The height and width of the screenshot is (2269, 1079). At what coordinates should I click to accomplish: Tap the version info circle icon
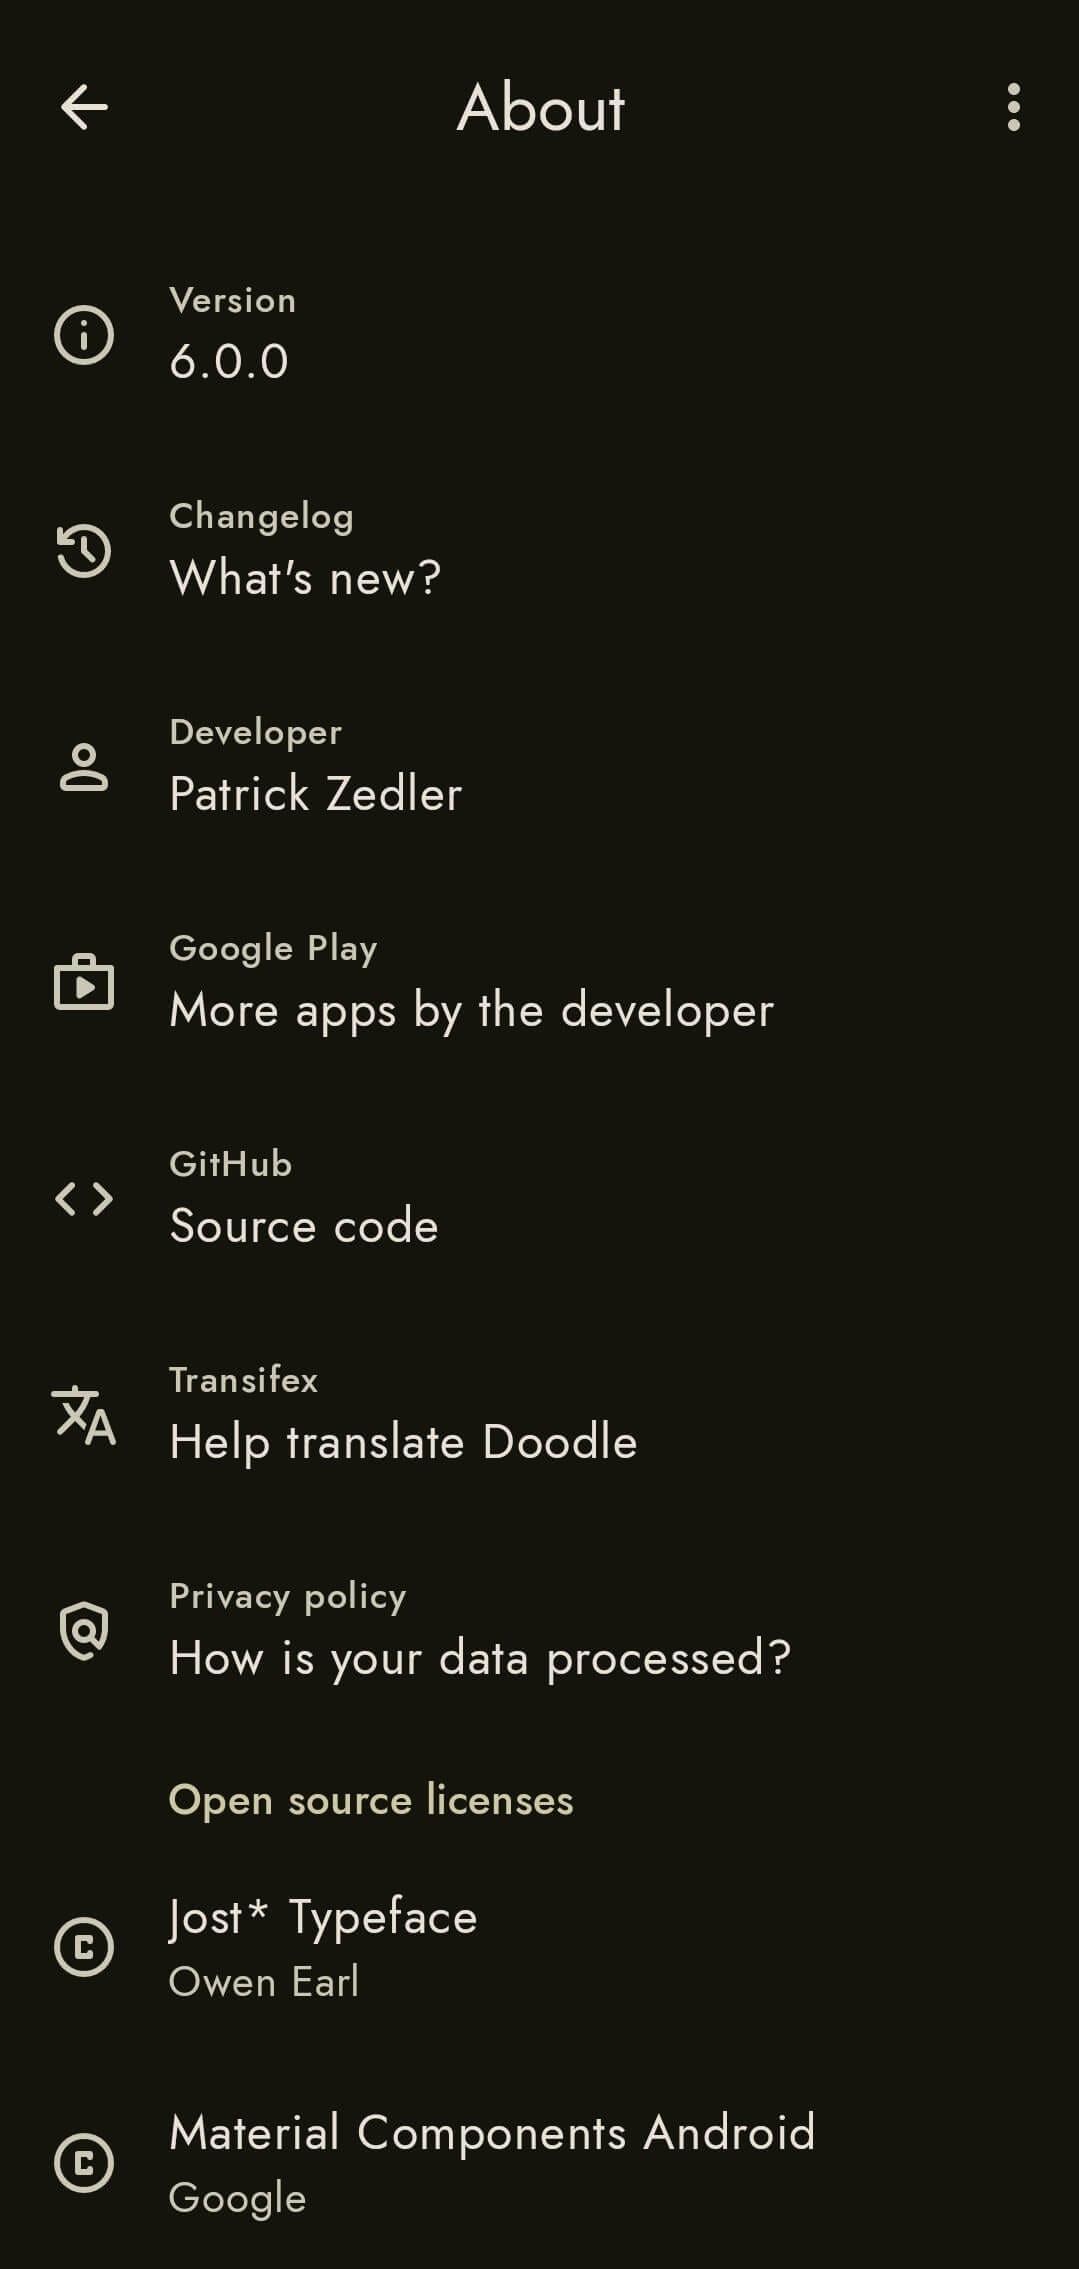(84, 334)
